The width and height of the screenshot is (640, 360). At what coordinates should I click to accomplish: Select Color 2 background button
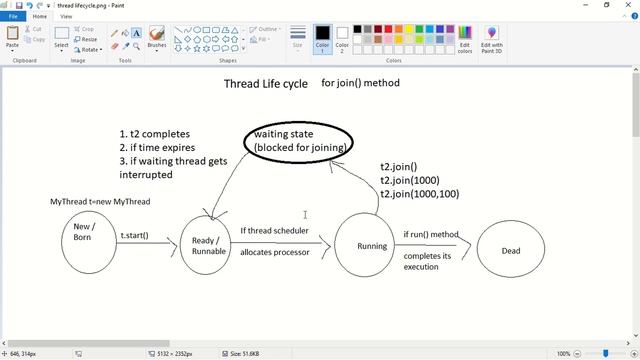tap(342, 39)
